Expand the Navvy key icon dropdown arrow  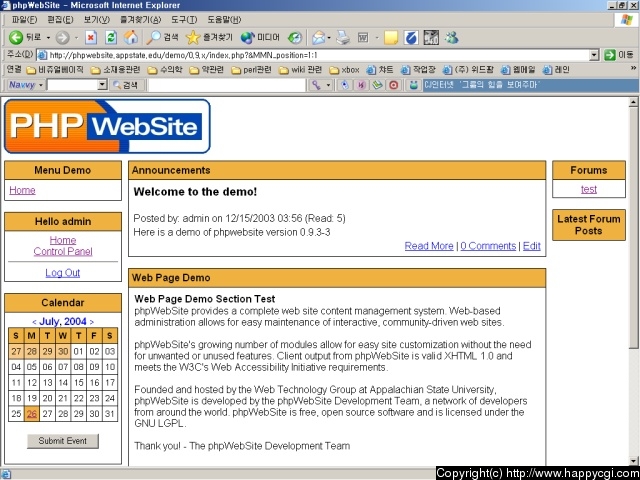tap(328, 85)
